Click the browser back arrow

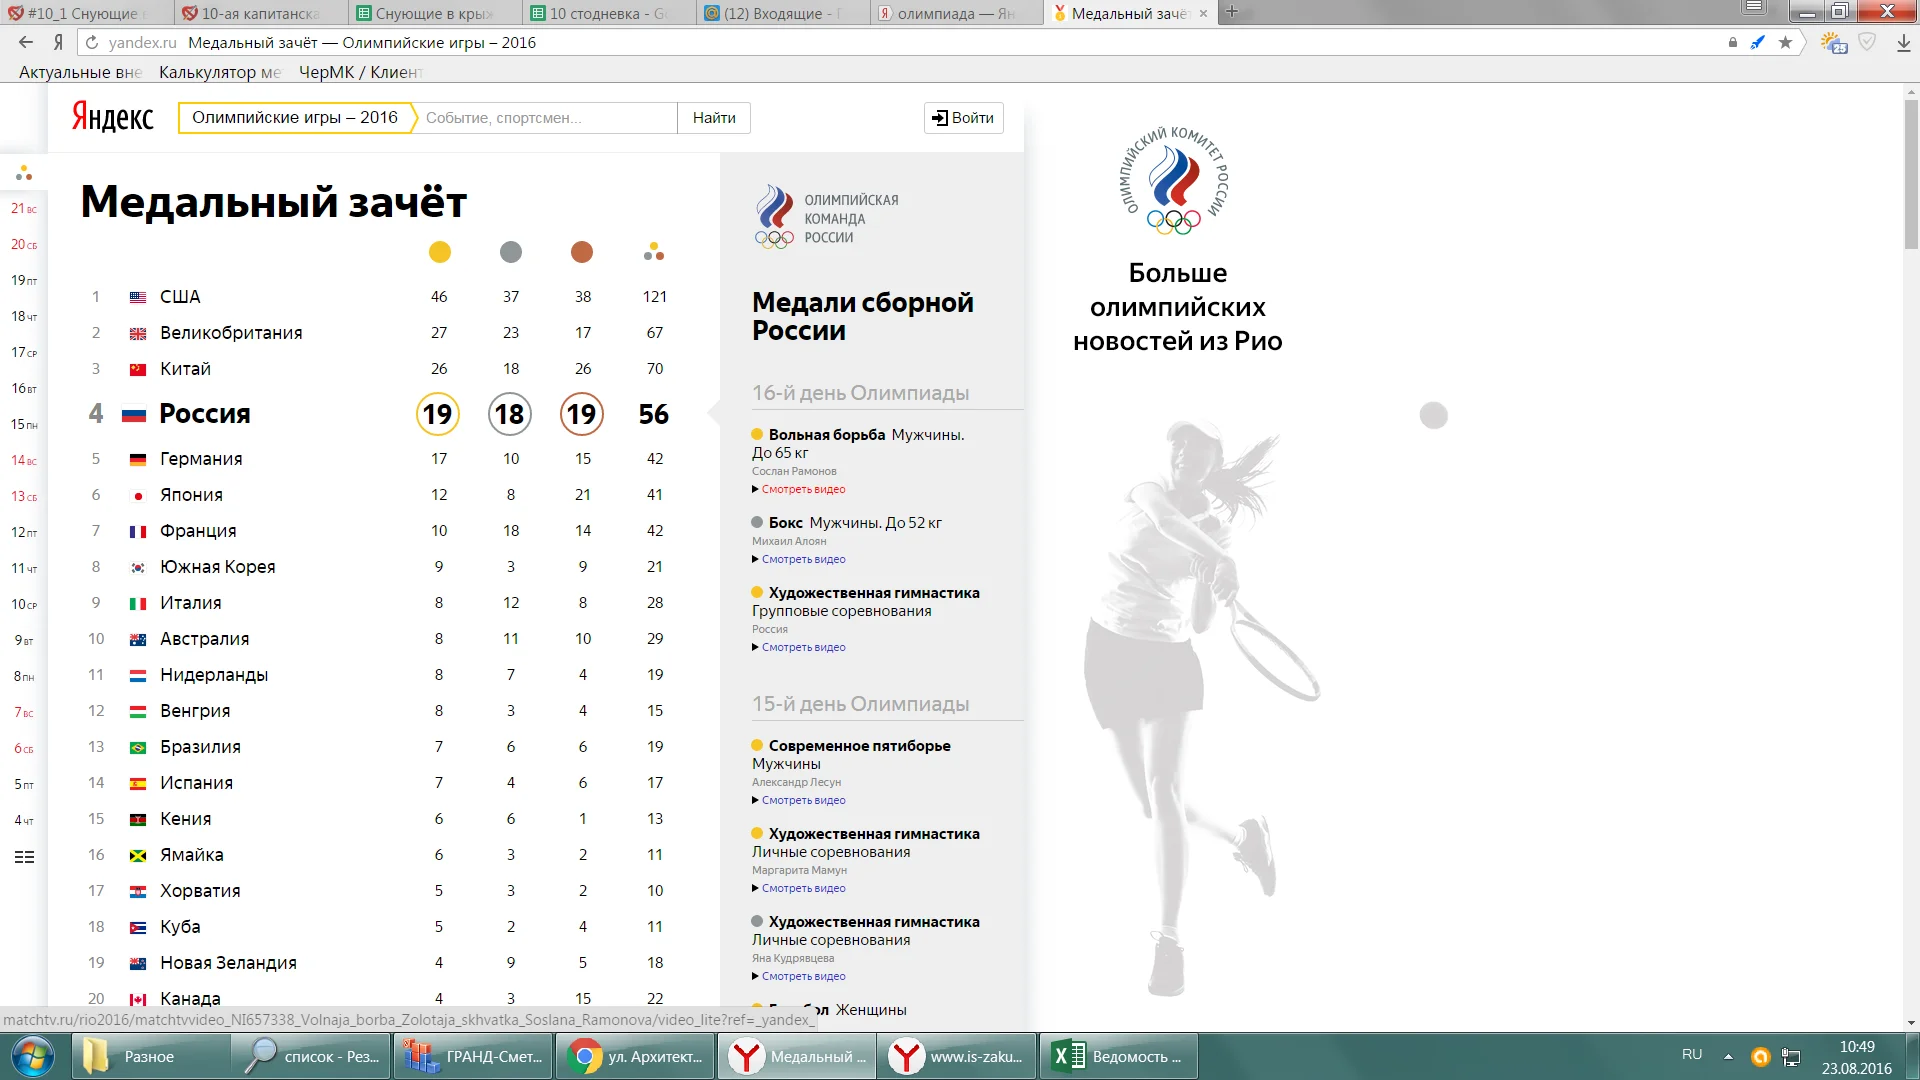tap(26, 42)
